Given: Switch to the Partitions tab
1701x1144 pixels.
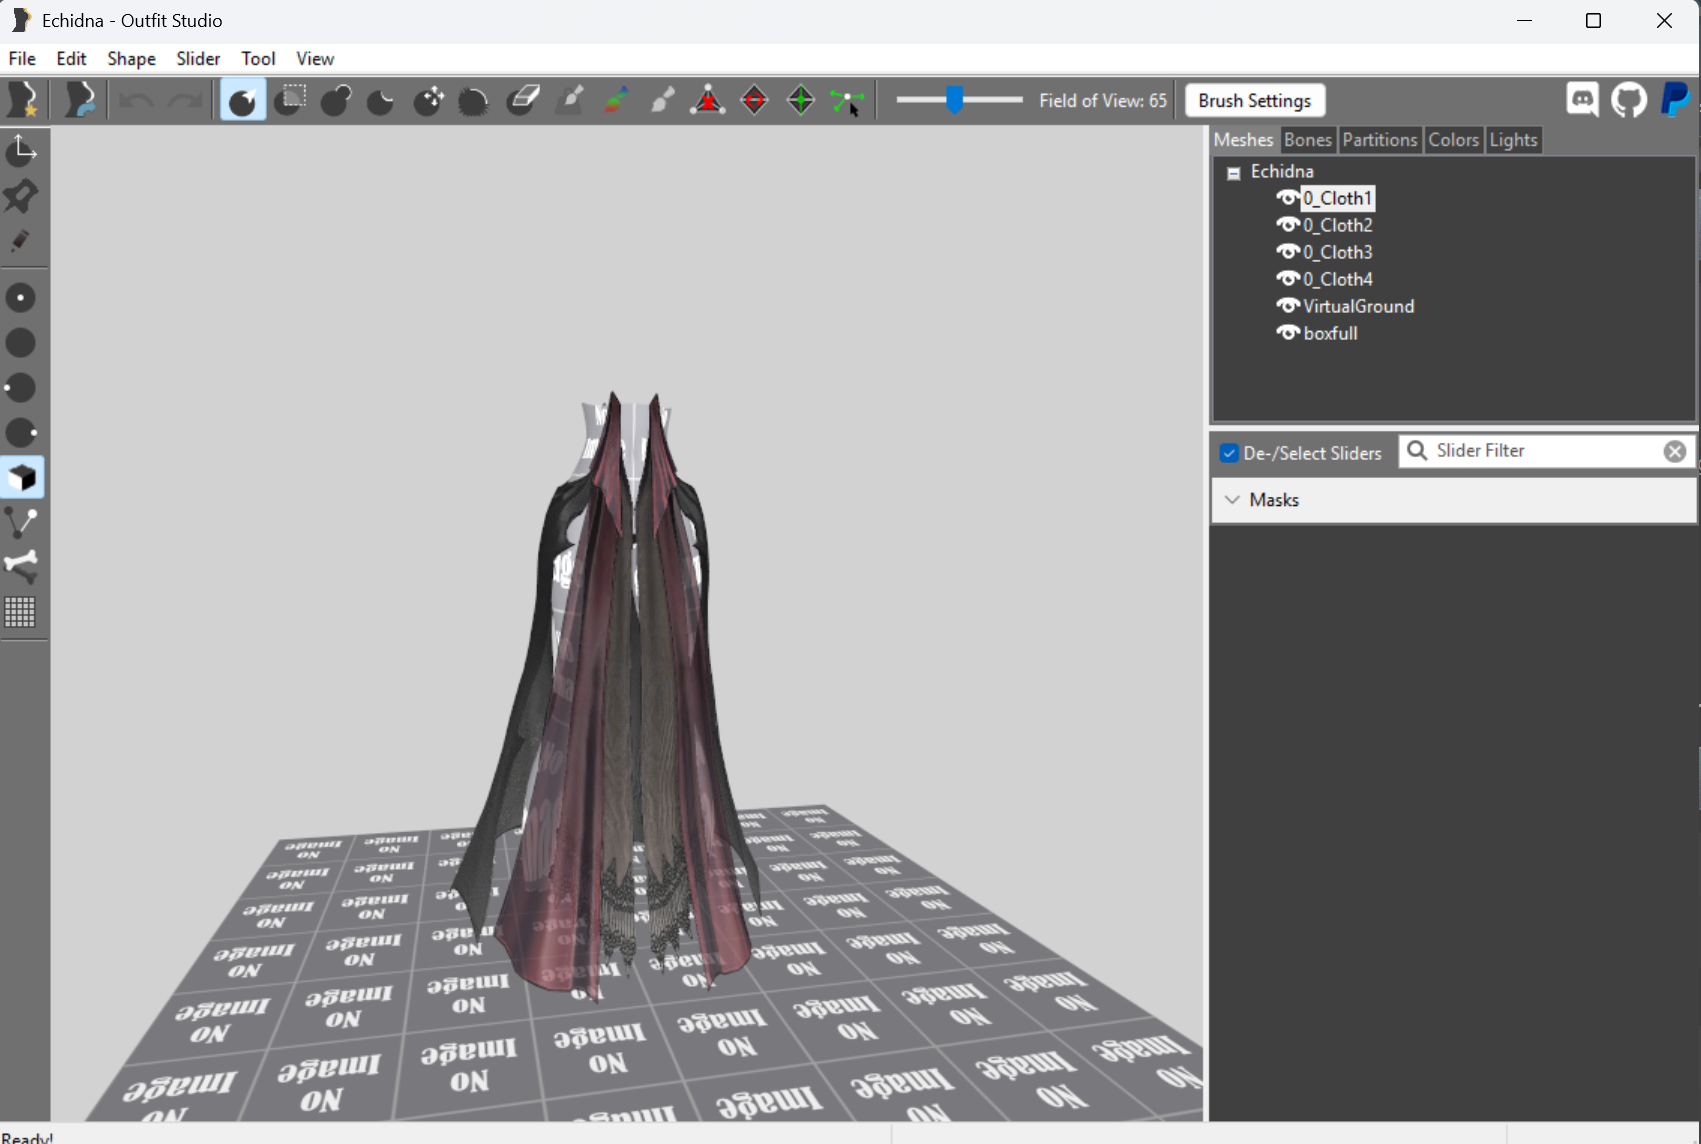Looking at the screenshot, I should pyautogui.click(x=1380, y=140).
